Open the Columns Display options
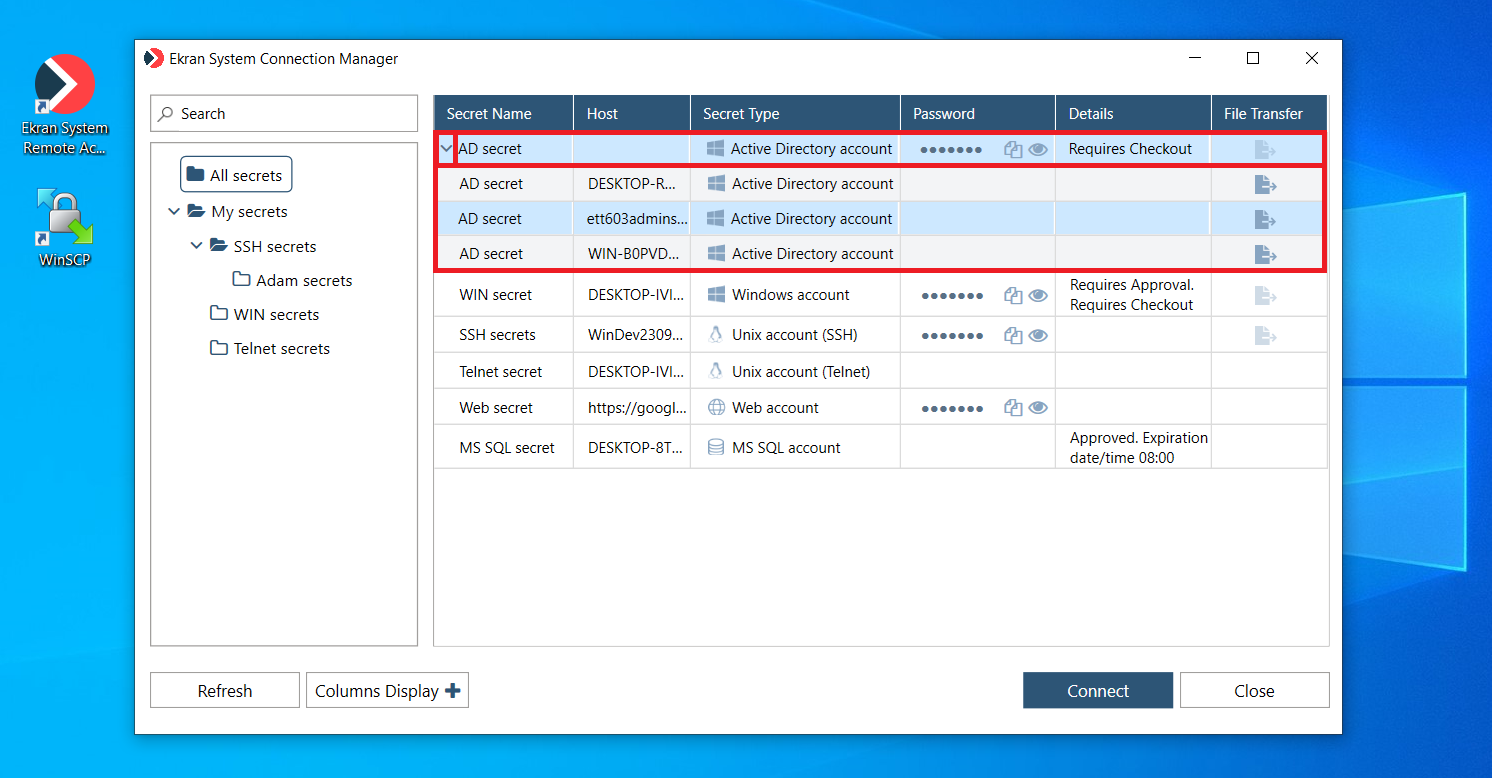 point(387,691)
